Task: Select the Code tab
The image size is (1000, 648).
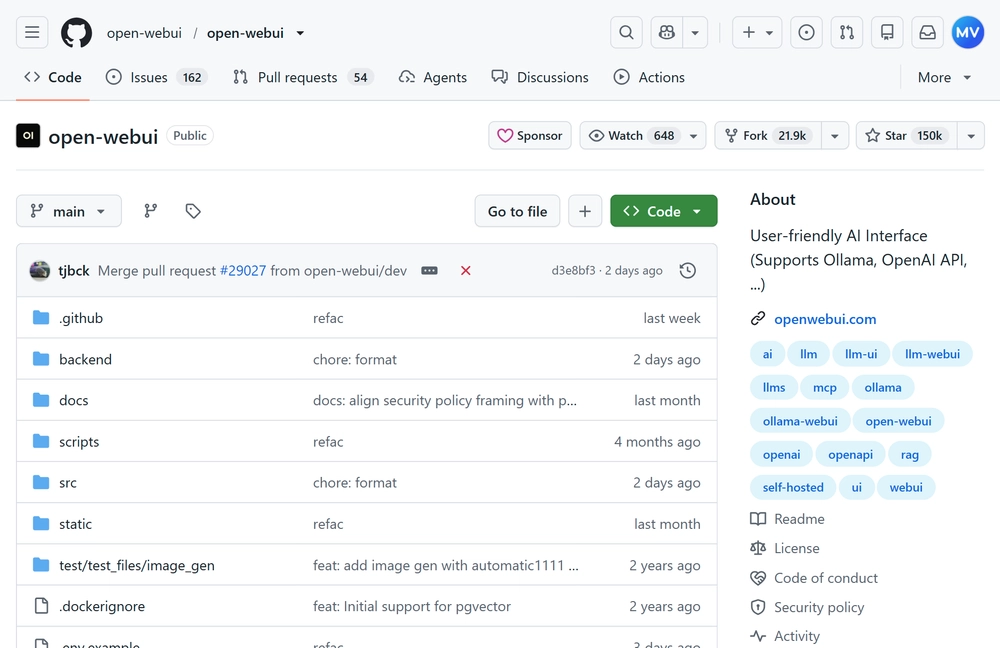Action: tap(53, 78)
